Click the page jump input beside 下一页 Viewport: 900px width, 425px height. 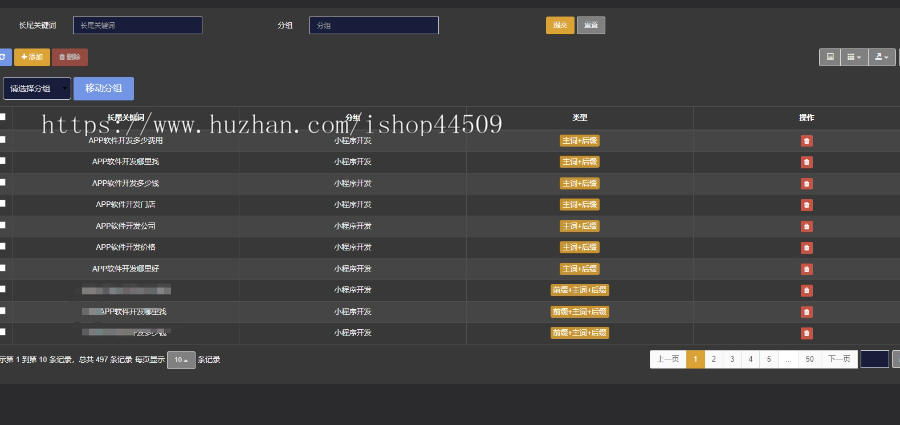(x=874, y=359)
